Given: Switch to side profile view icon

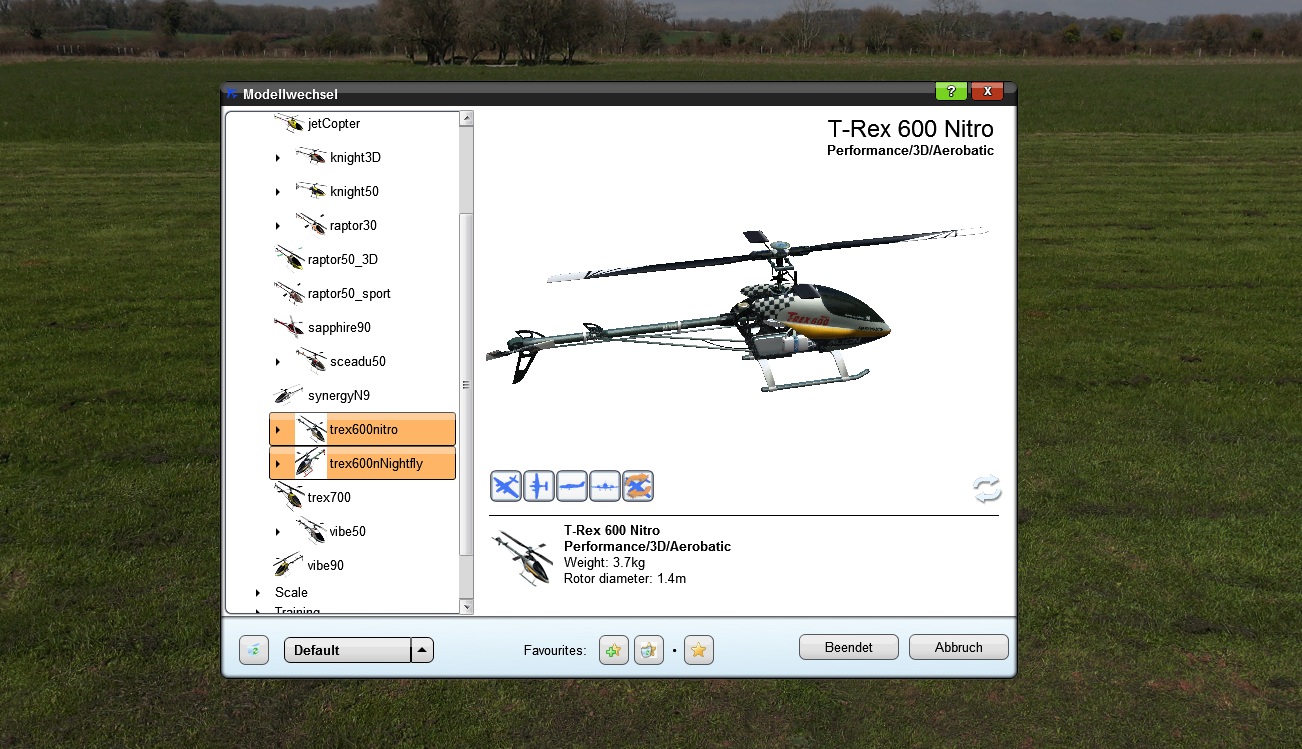Looking at the screenshot, I should pyautogui.click(x=572, y=486).
